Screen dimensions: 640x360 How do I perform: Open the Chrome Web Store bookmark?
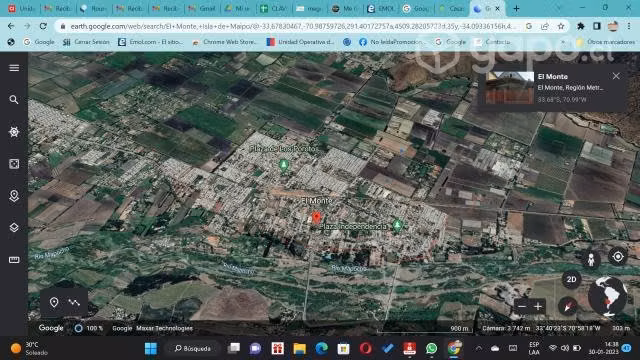[x=224, y=42]
